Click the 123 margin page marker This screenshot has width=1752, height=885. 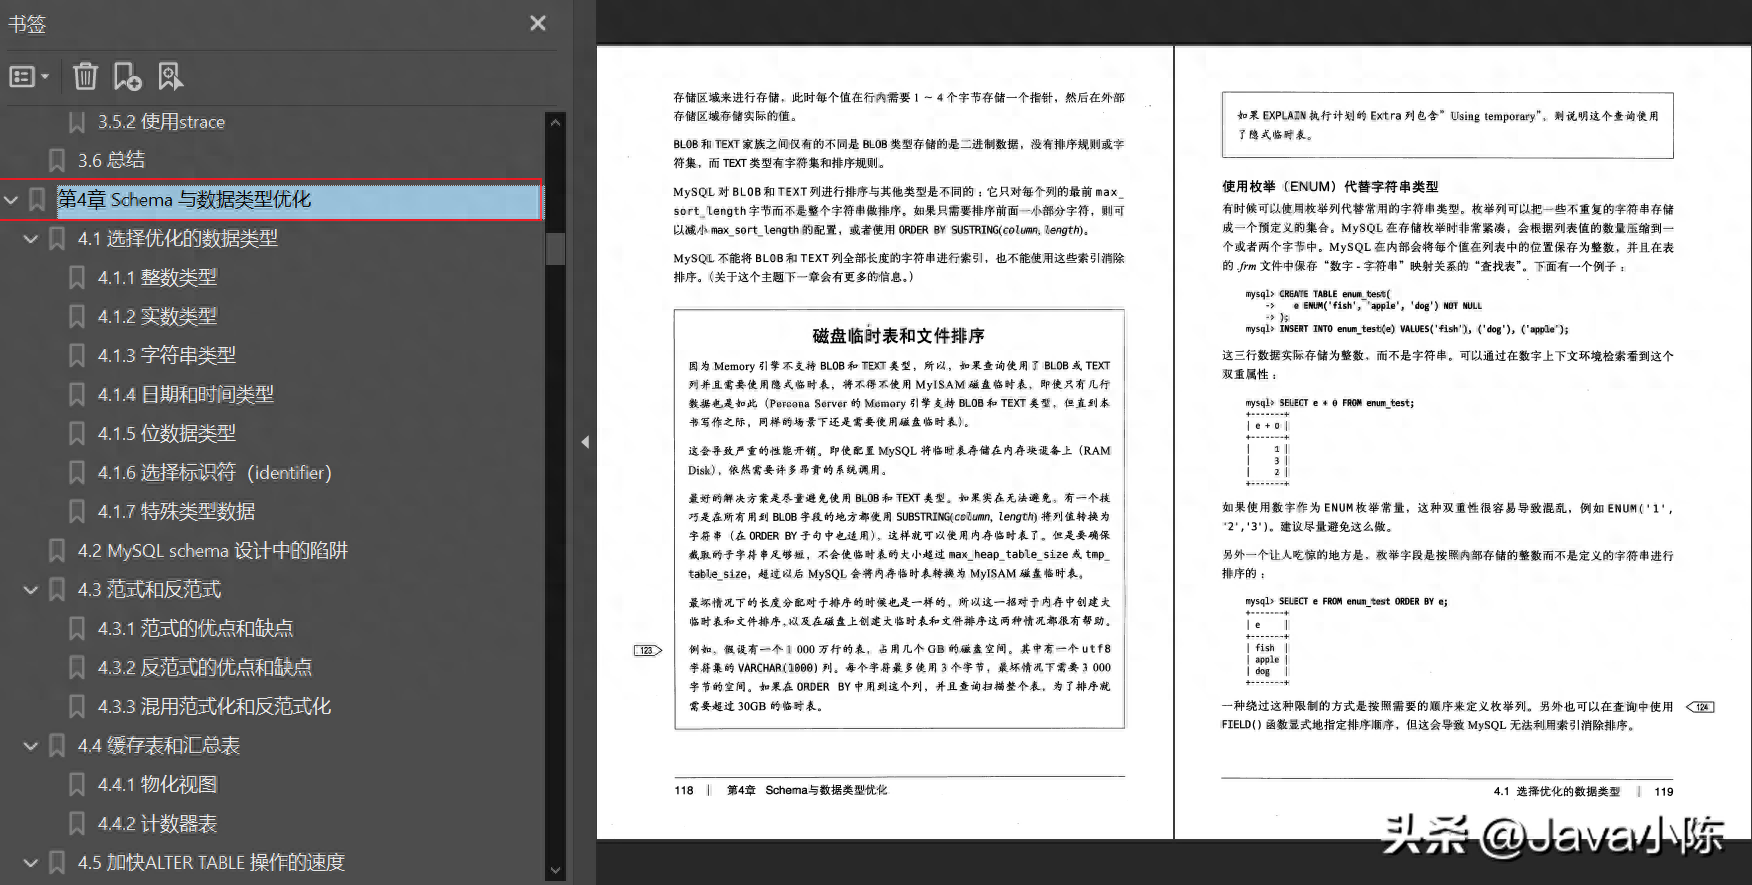648,650
